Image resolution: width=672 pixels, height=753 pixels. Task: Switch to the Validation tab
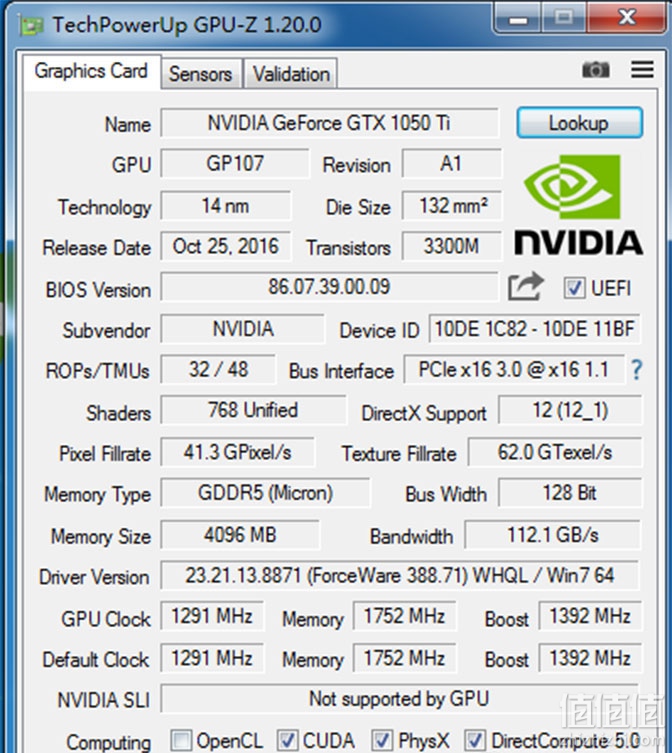291,74
